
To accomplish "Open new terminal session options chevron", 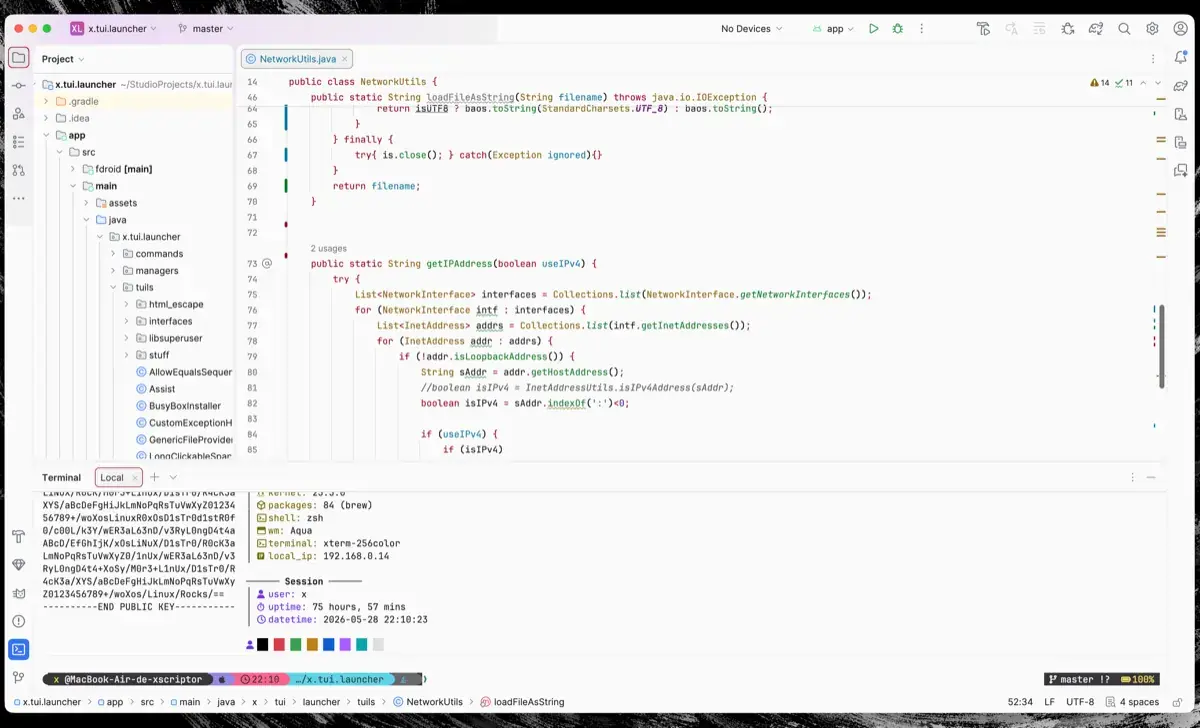I will tap(173, 477).
